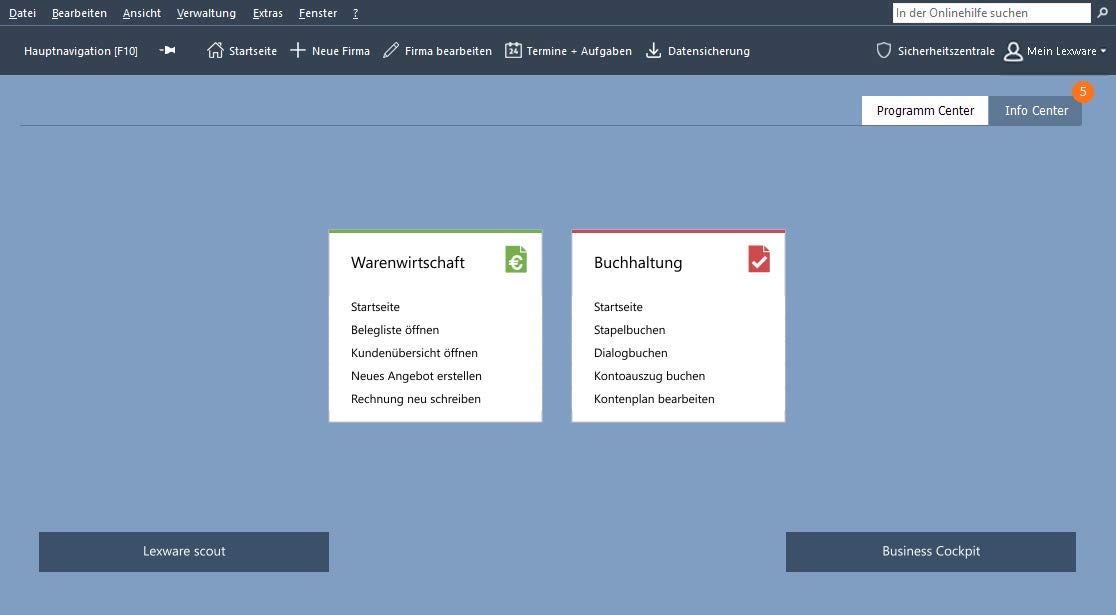Click Termine + Aufgaben text in toolbar
This screenshot has width=1116, height=615.
coord(579,51)
